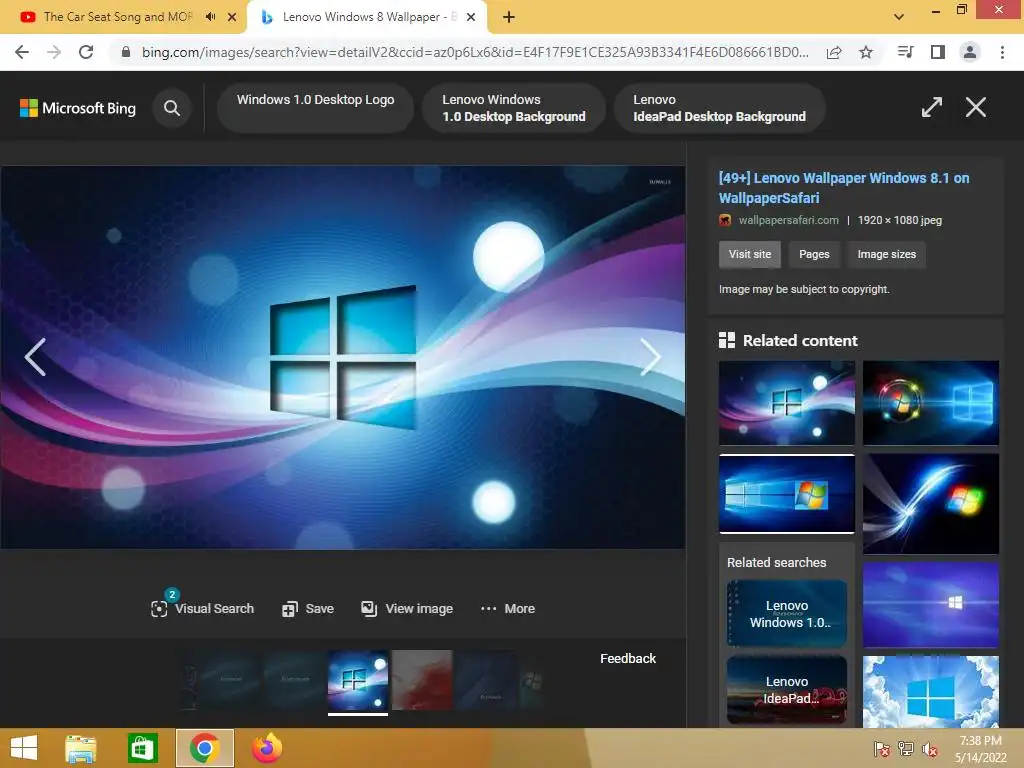The width and height of the screenshot is (1024, 768).
Task: Open Chrome three-dot menu
Action: coord(1002,52)
